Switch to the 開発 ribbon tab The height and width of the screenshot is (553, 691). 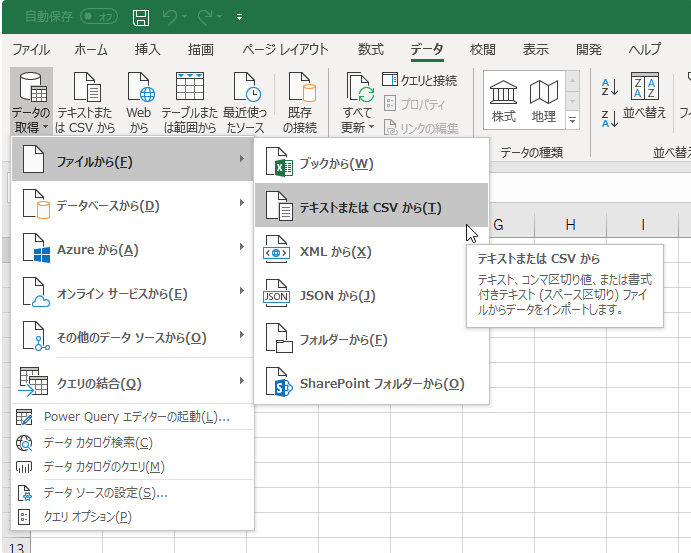click(x=589, y=49)
